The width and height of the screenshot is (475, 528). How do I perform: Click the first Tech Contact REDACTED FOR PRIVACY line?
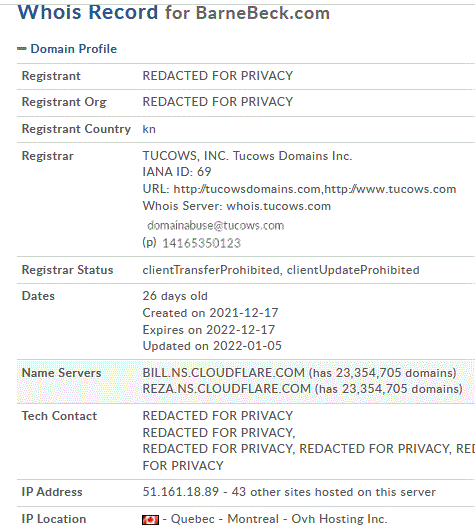218,416
